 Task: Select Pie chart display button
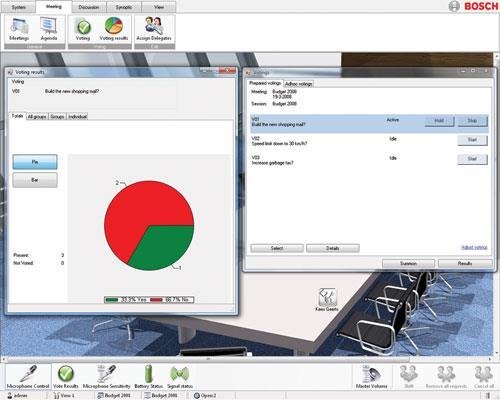coord(35,162)
